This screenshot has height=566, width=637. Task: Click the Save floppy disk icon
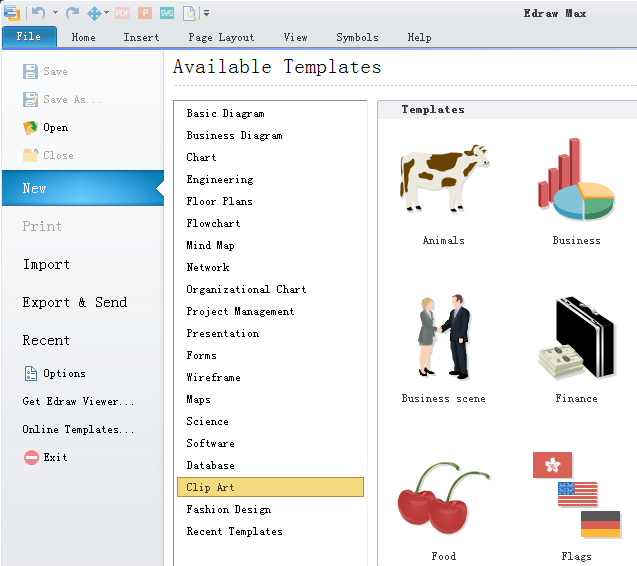(30, 72)
